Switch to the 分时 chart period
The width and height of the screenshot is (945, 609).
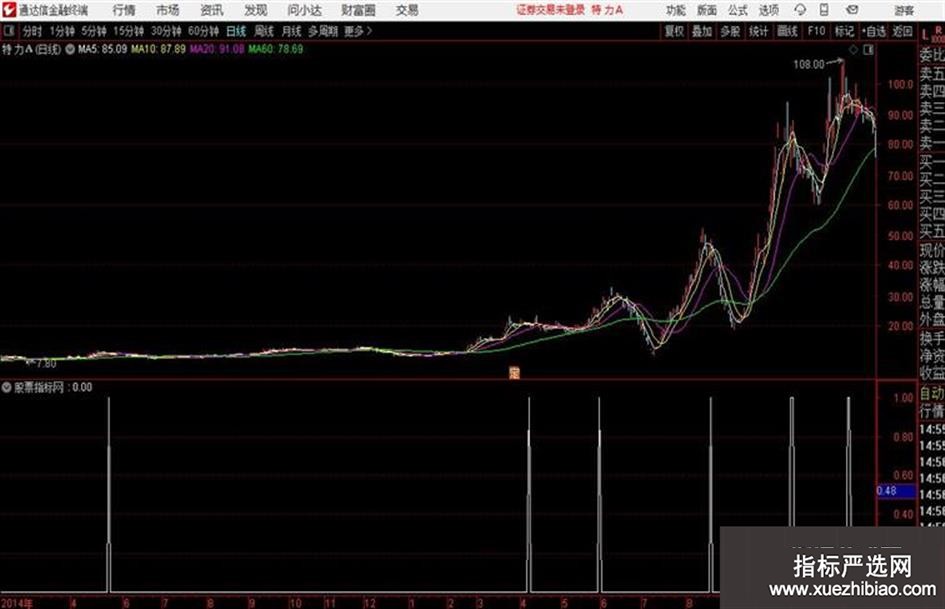coord(32,31)
